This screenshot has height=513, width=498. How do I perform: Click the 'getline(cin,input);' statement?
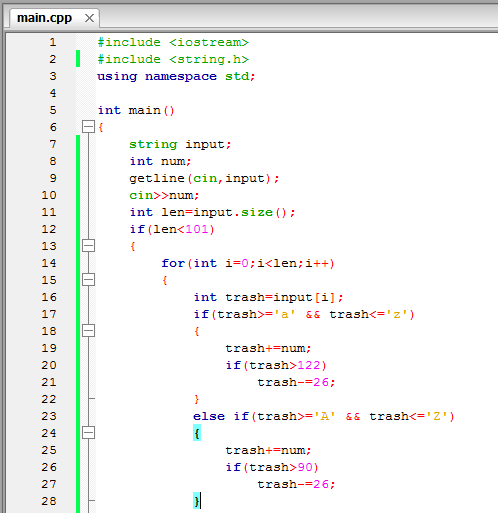tap(204, 179)
